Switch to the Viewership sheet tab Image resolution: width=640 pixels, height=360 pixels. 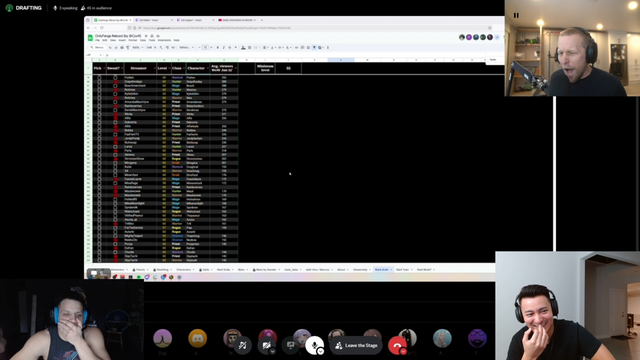pos(361,270)
